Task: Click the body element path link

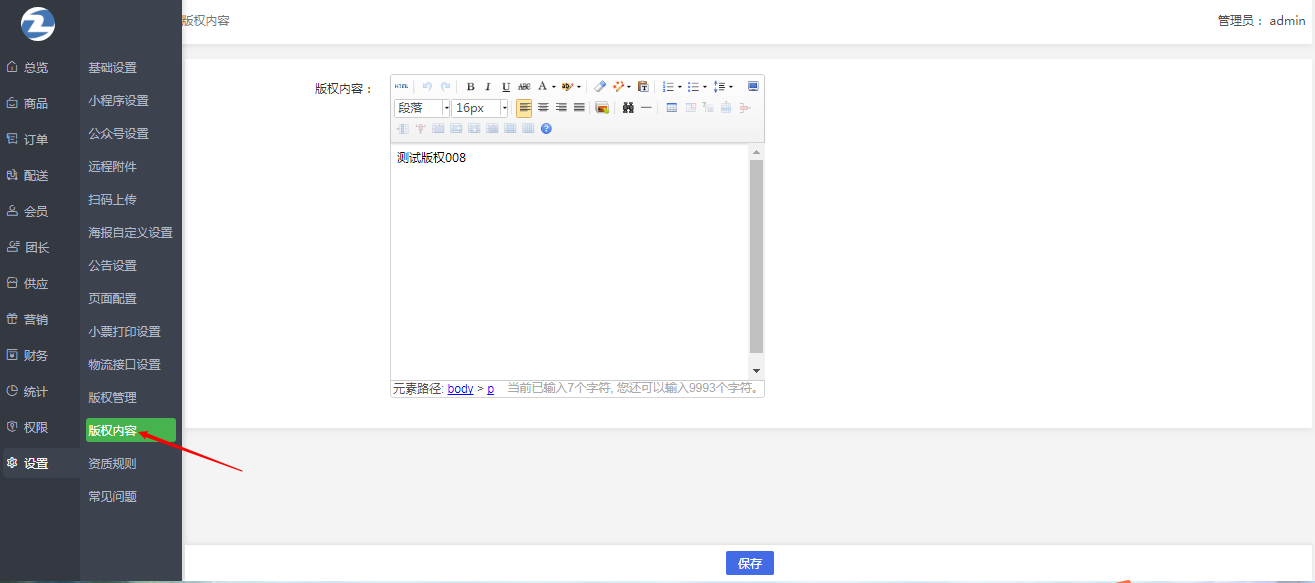Action: 460,389
